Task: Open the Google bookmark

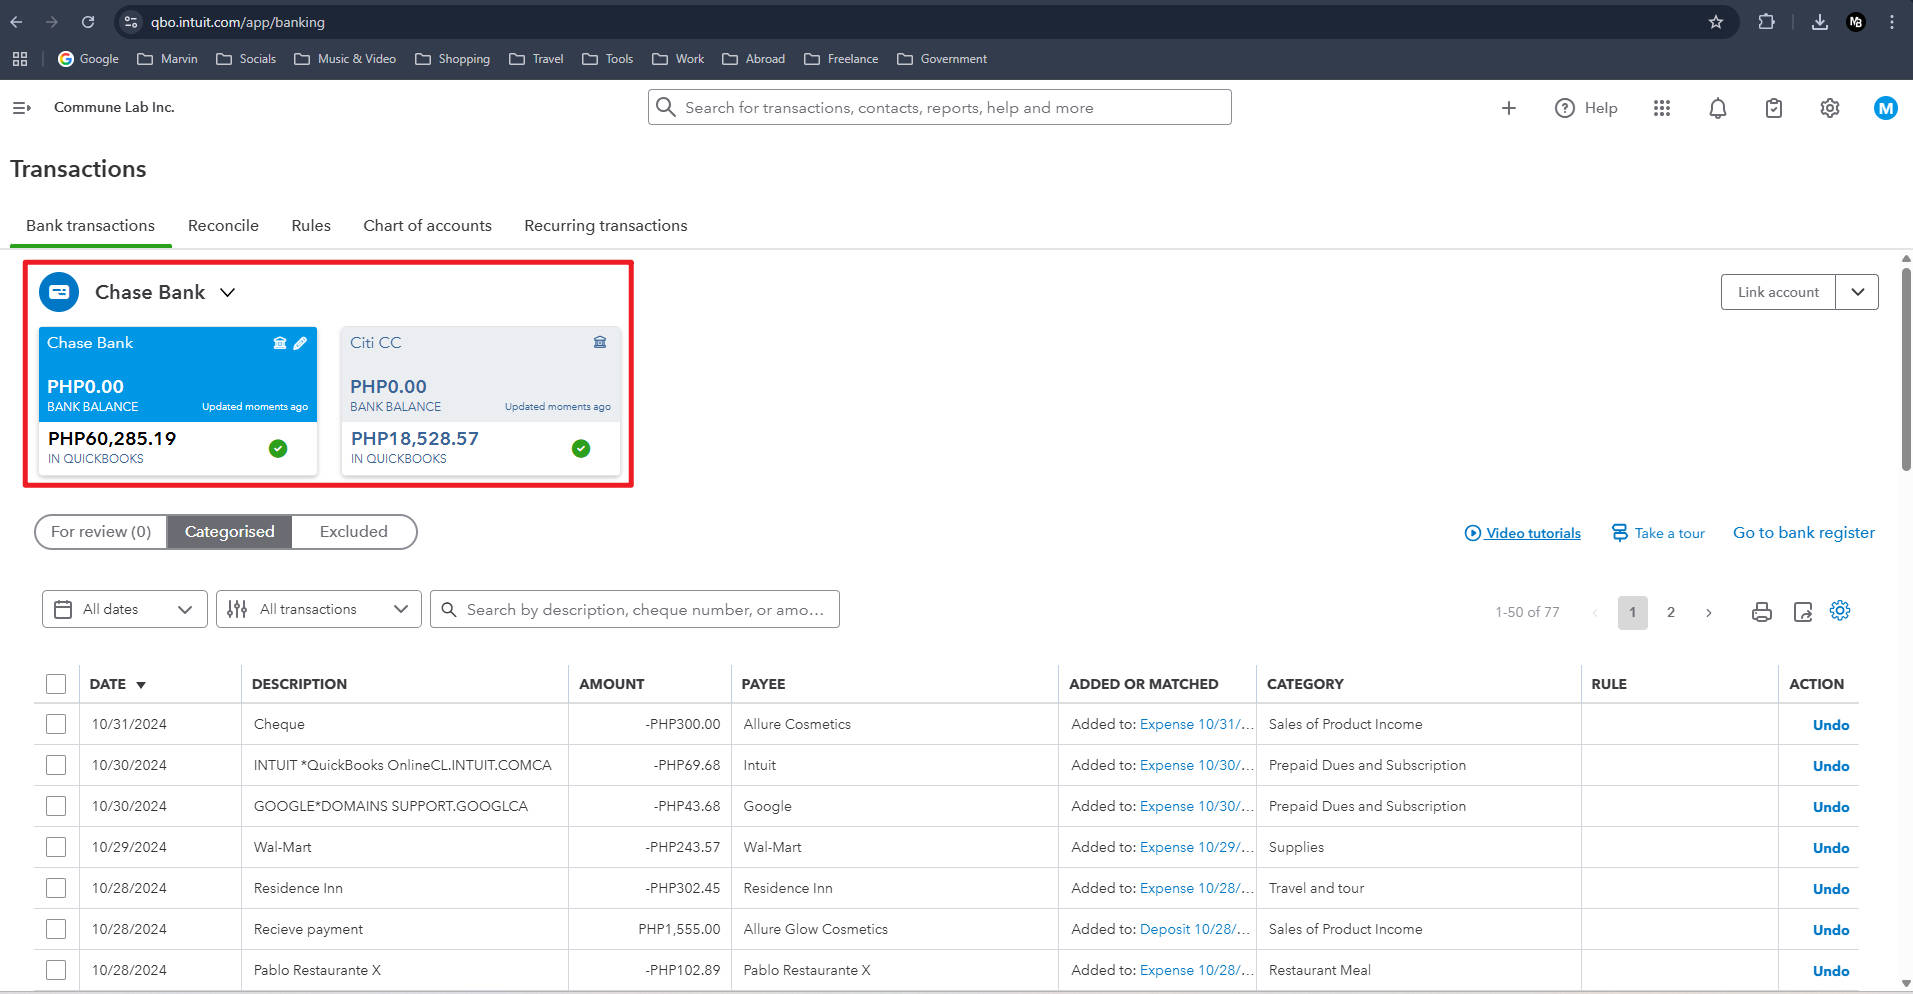Action: click(x=88, y=59)
